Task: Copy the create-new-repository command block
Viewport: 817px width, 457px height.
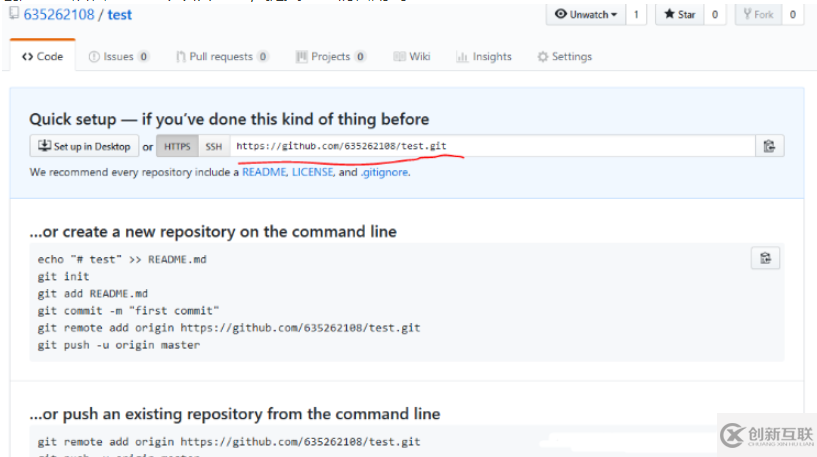Action: click(765, 258)
